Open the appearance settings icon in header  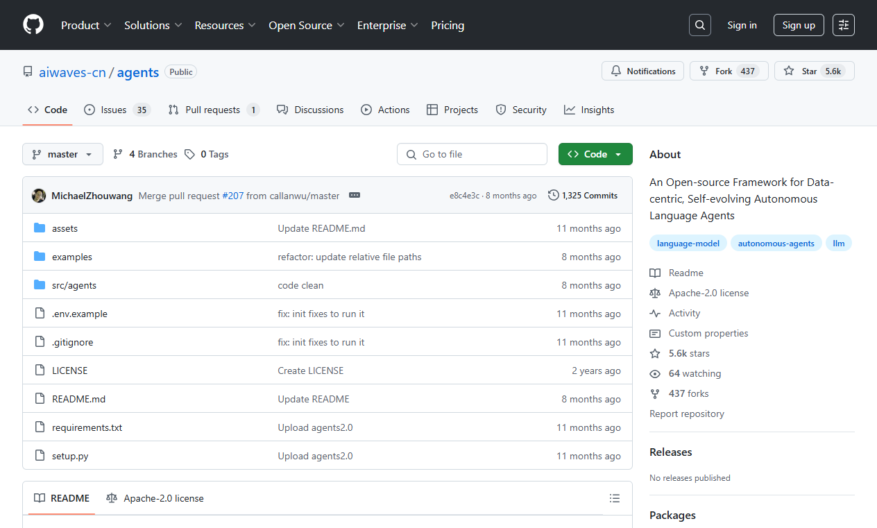(843, 25)
